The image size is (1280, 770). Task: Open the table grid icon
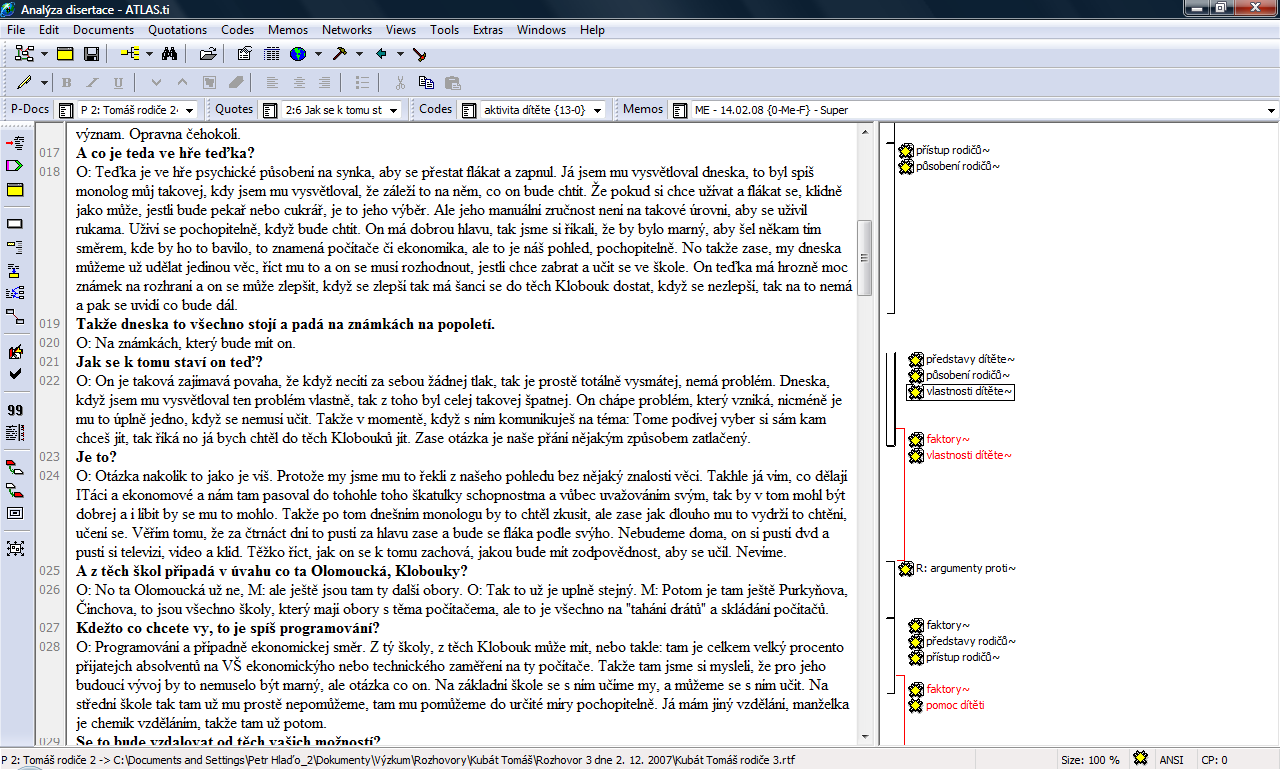(x=272, y=53)
